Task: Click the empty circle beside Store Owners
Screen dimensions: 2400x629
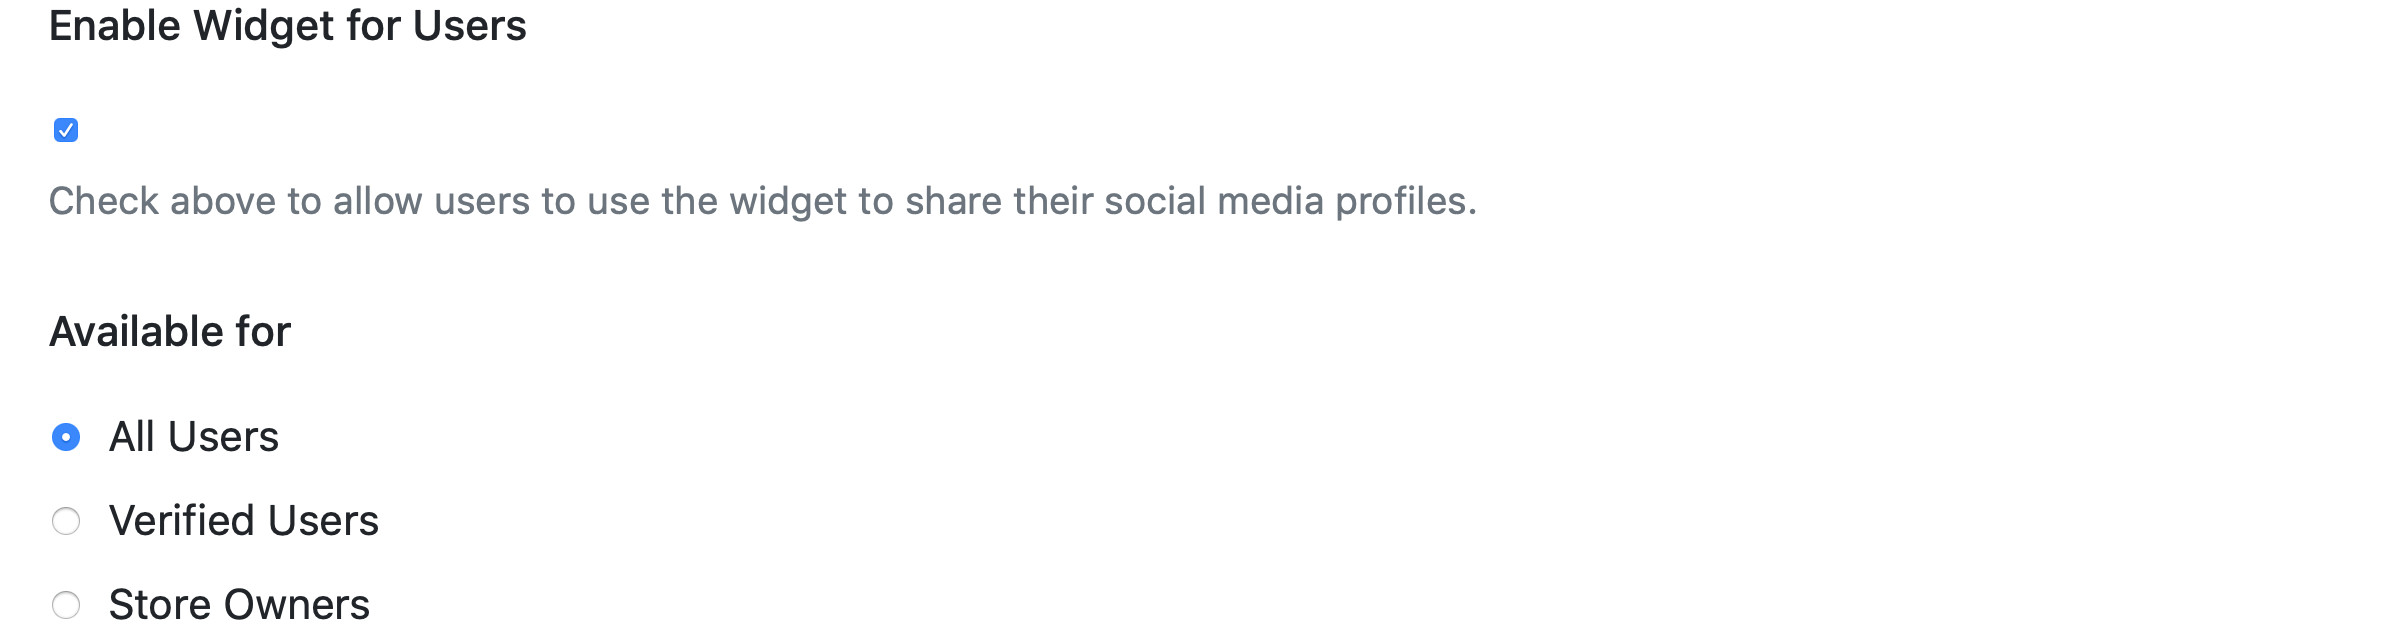Action: click(66, 605)
